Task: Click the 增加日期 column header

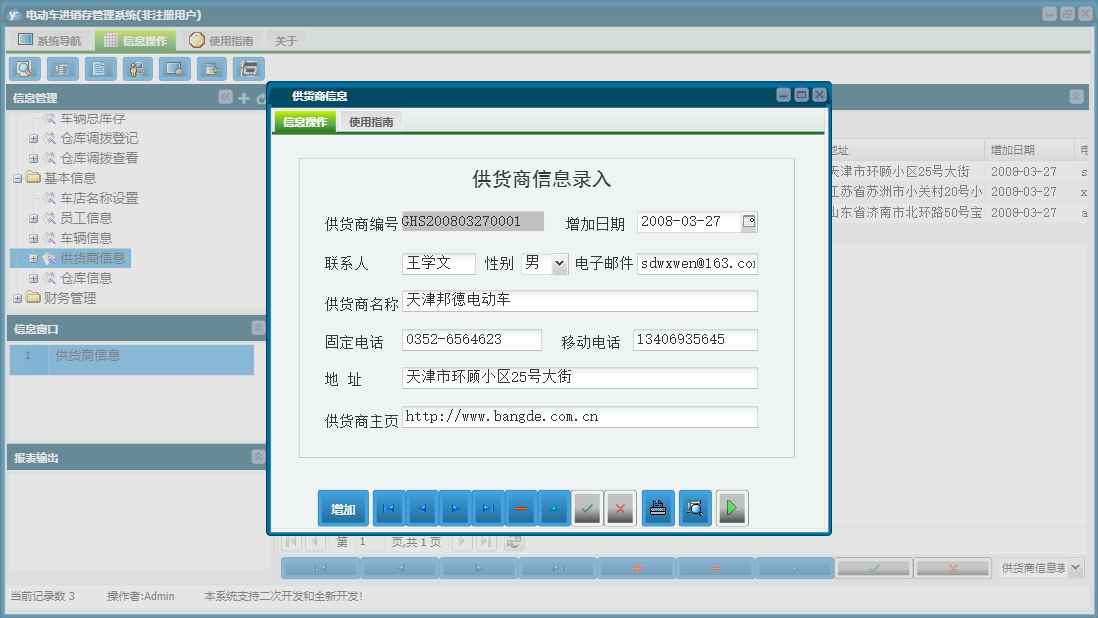Action: (1029, 150)
